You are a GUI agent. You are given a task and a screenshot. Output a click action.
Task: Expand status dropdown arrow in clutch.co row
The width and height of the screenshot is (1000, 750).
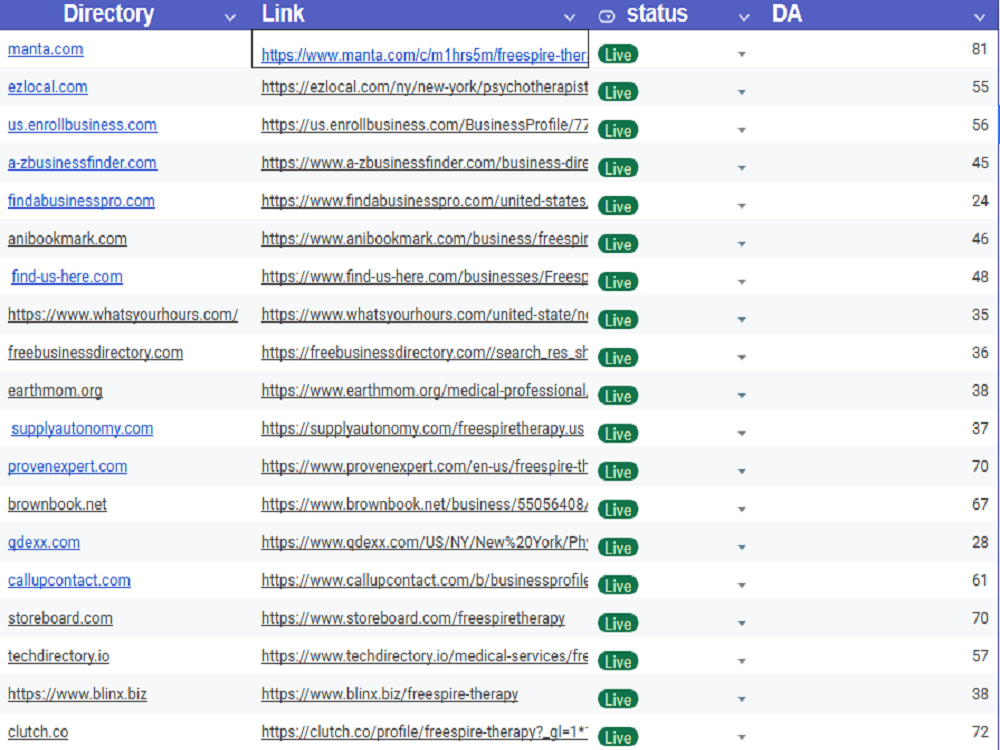(x=741, y=737)
